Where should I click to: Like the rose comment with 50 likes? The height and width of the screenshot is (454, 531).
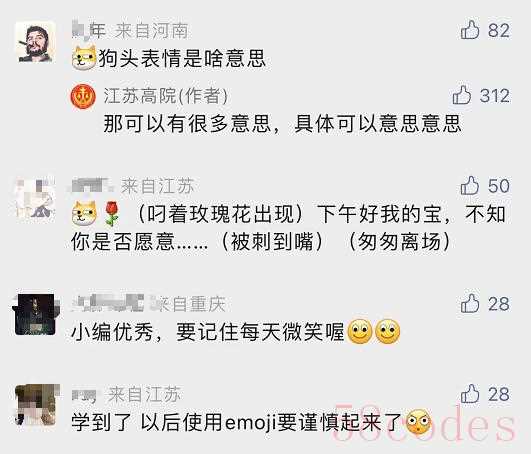coord(470,186)
